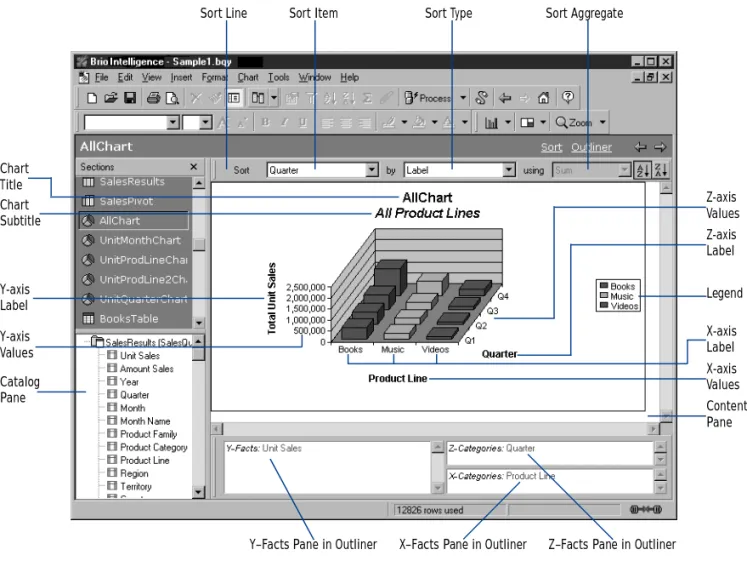Click the legend layout icon
This screenshot has width=747, height=561.
click(x=527, y=123)
